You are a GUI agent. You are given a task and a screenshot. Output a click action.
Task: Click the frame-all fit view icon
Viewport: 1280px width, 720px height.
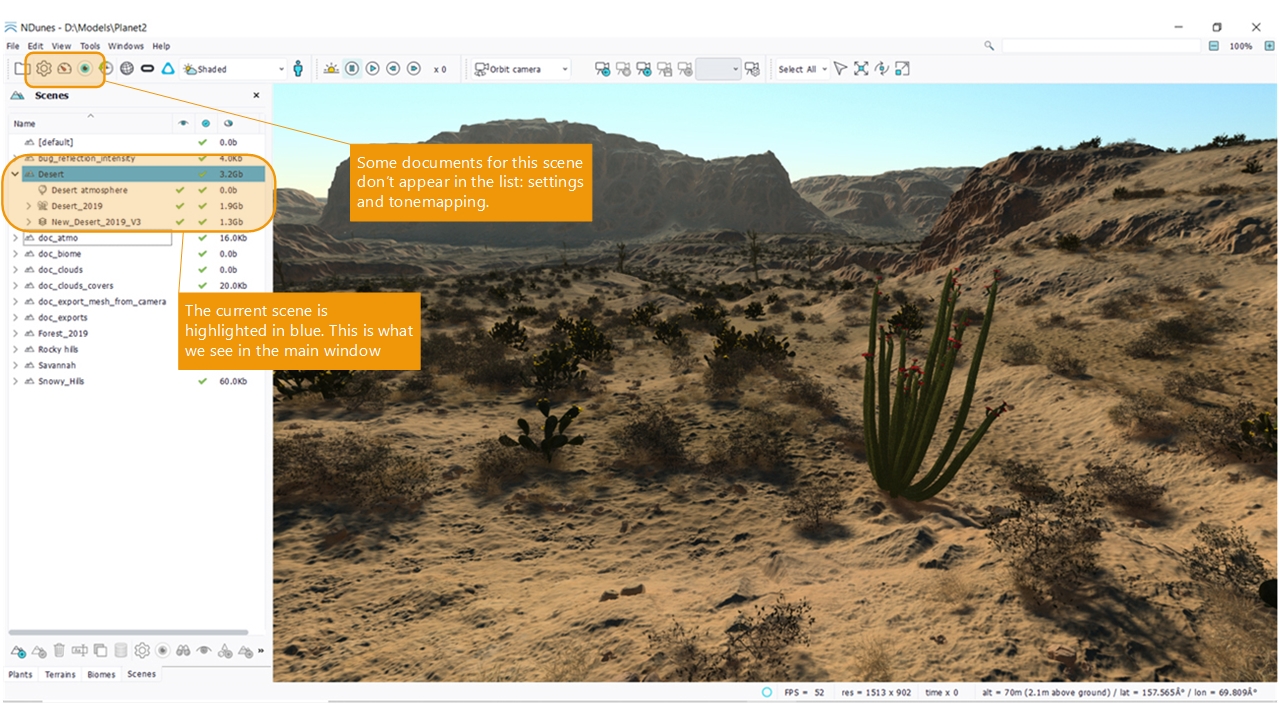coord(861,69)
